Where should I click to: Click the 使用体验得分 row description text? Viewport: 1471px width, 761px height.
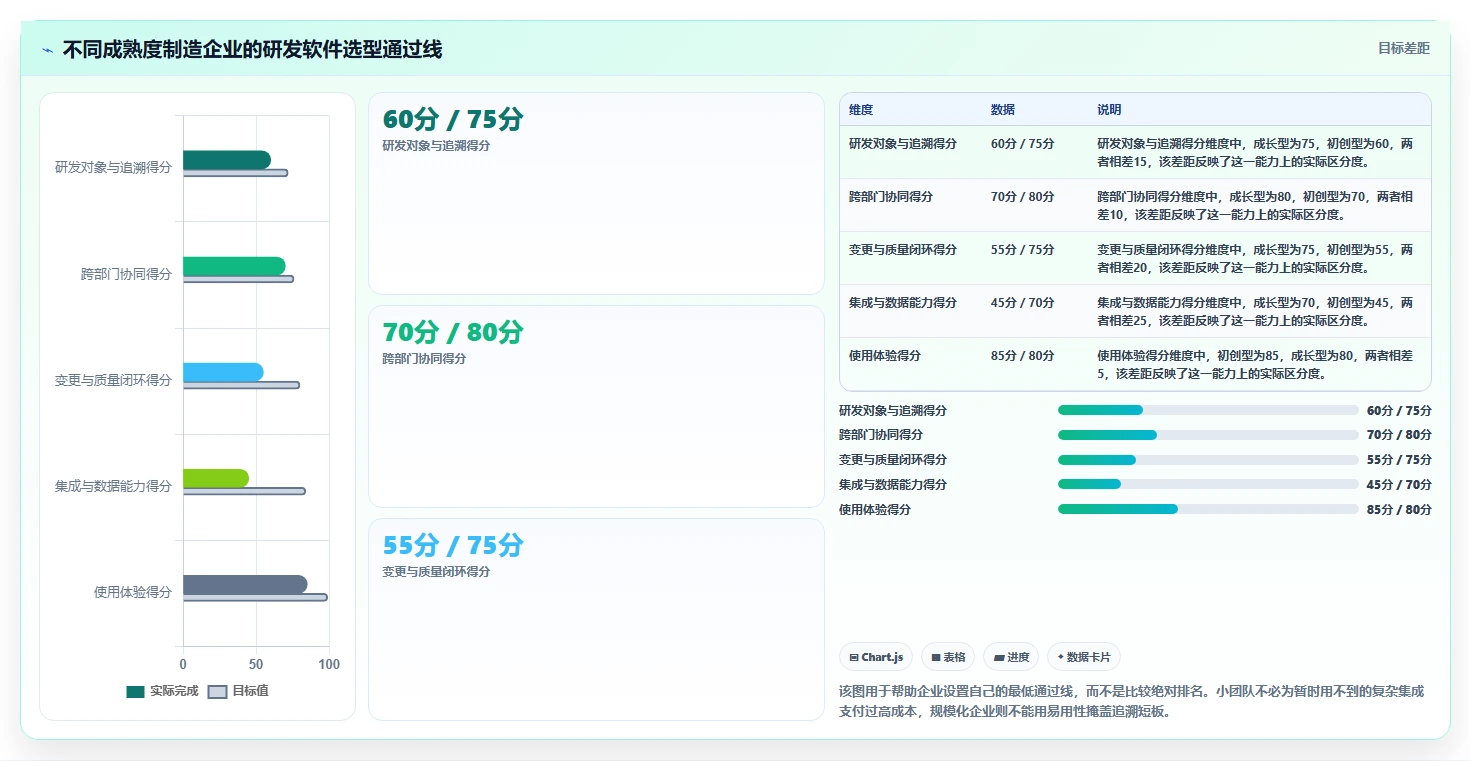coord(1255,365)
